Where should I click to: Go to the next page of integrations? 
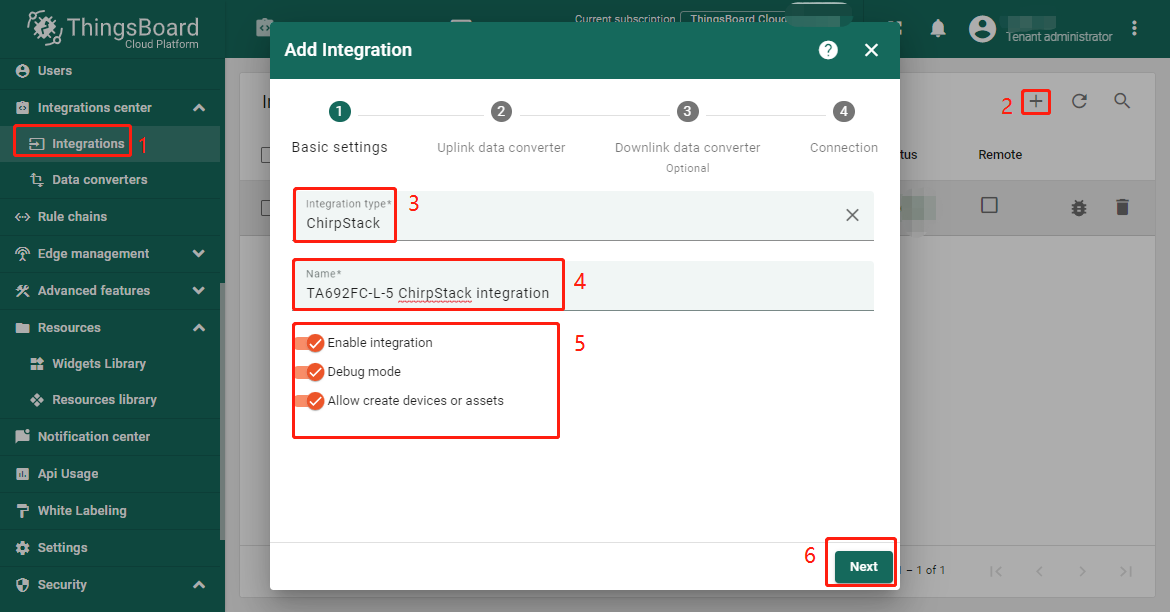point(1083,571)
